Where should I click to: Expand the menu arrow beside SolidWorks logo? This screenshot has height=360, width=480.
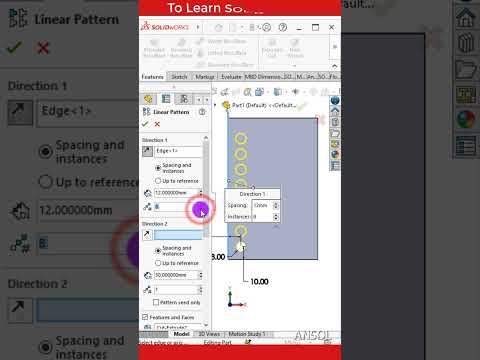[x=198, y=27]
